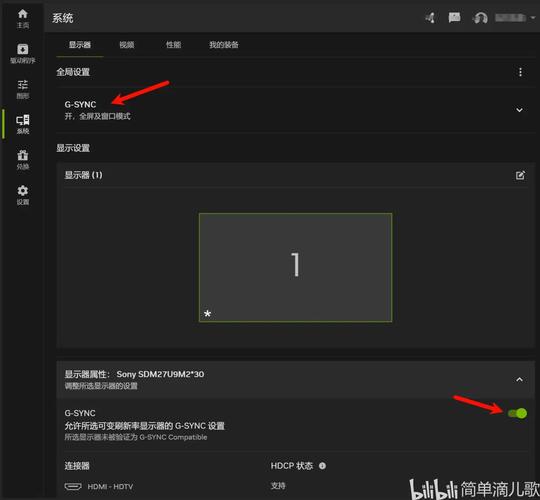Click the Sony SDM27U9M2*30 display name
540x500 pixels.
point(160,374)
